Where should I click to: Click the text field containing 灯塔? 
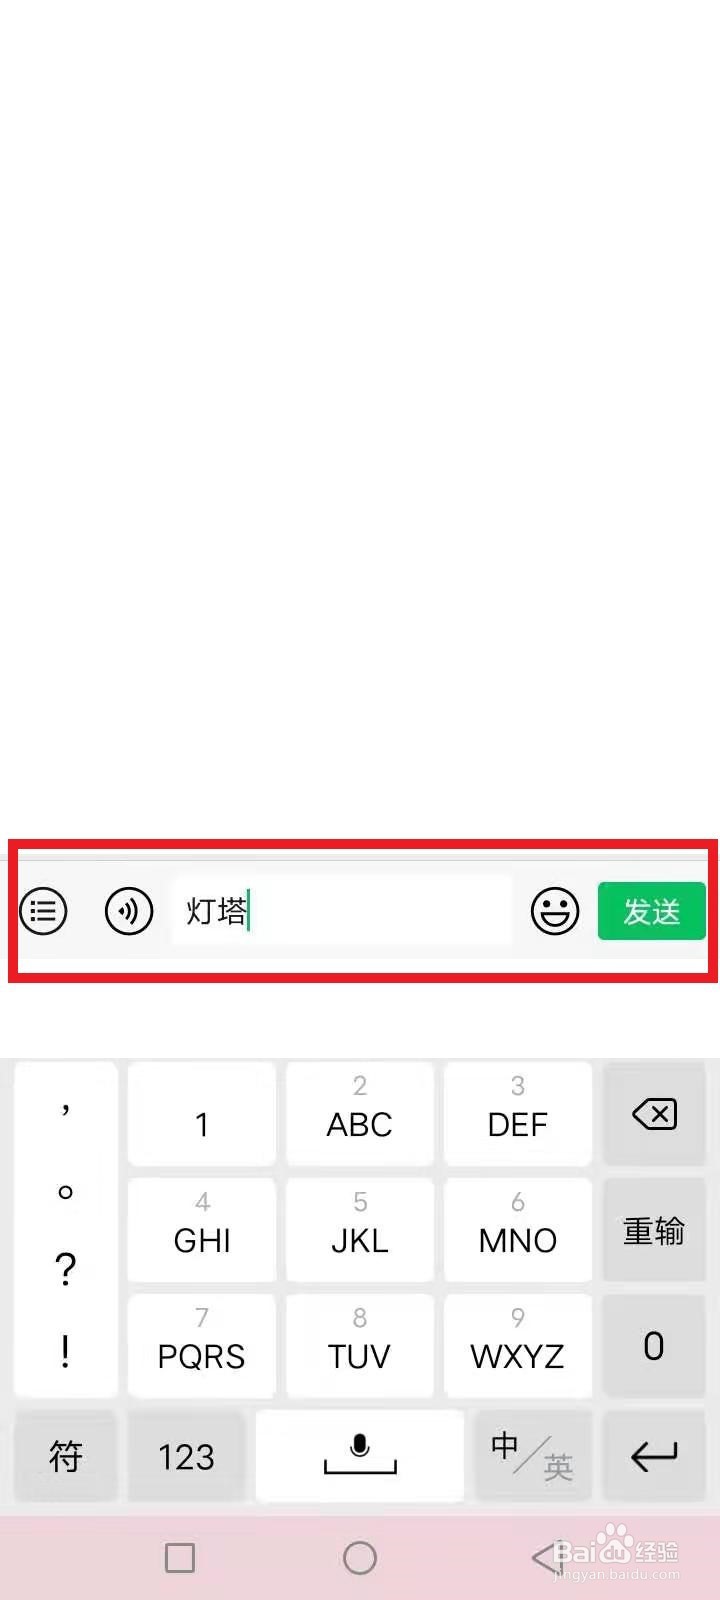click(x=342, y=911)
